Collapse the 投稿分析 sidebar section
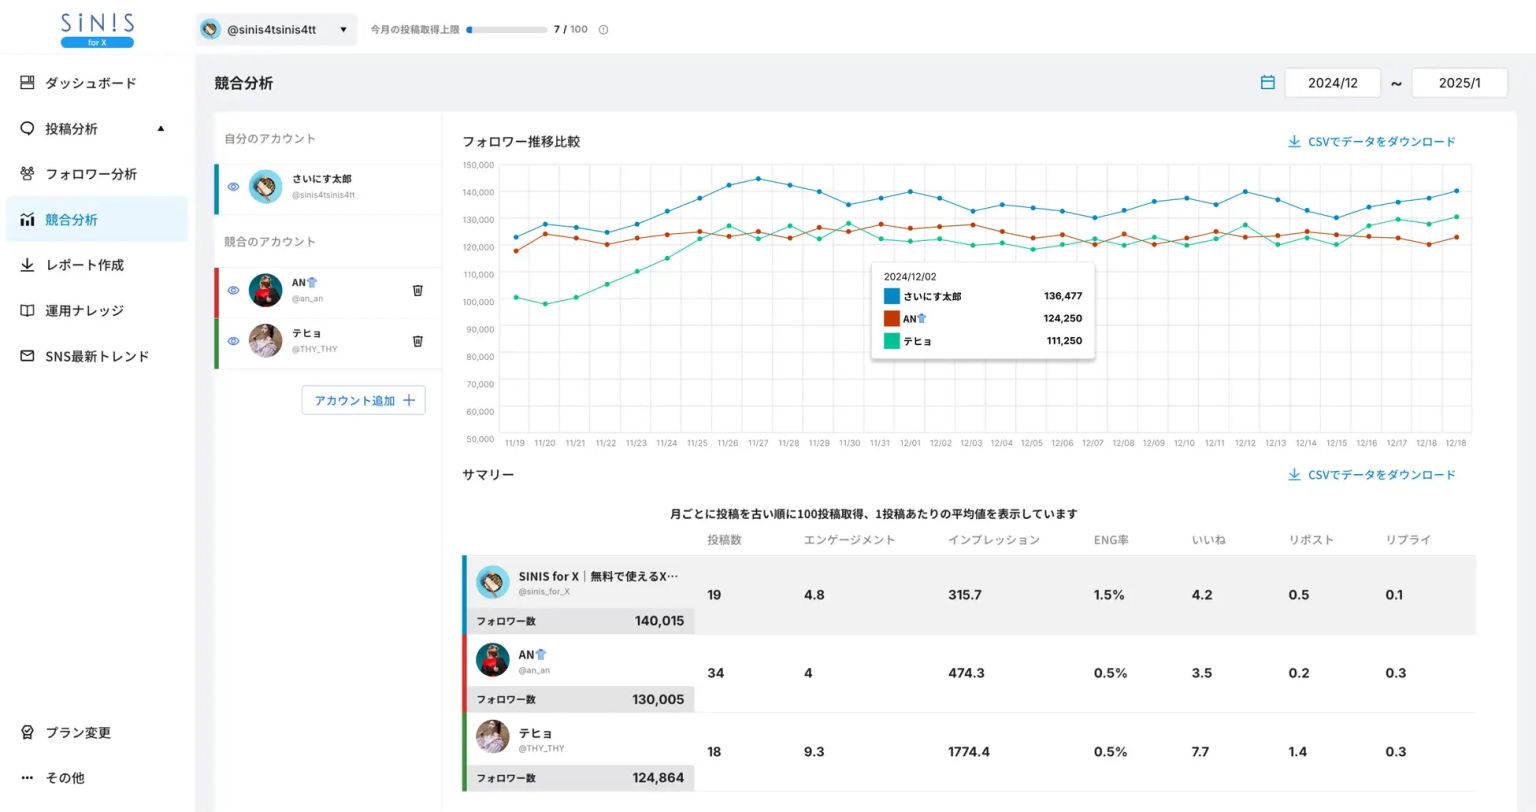1536x812 pixels. (160, 129)
